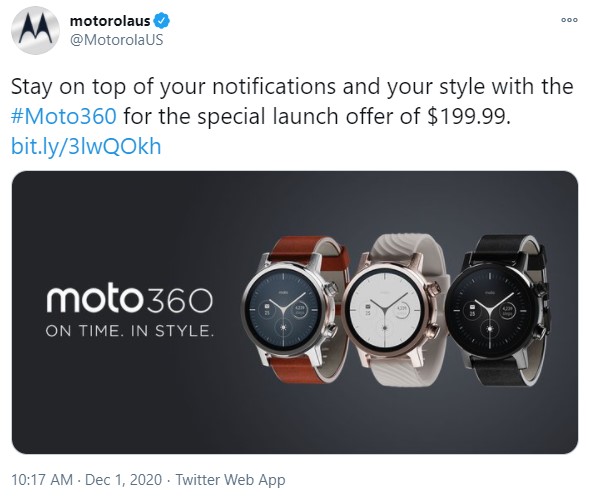This screenshot has width=593, height=498.
Task: Open the motorolaus display name
Action: click(110, 21)
